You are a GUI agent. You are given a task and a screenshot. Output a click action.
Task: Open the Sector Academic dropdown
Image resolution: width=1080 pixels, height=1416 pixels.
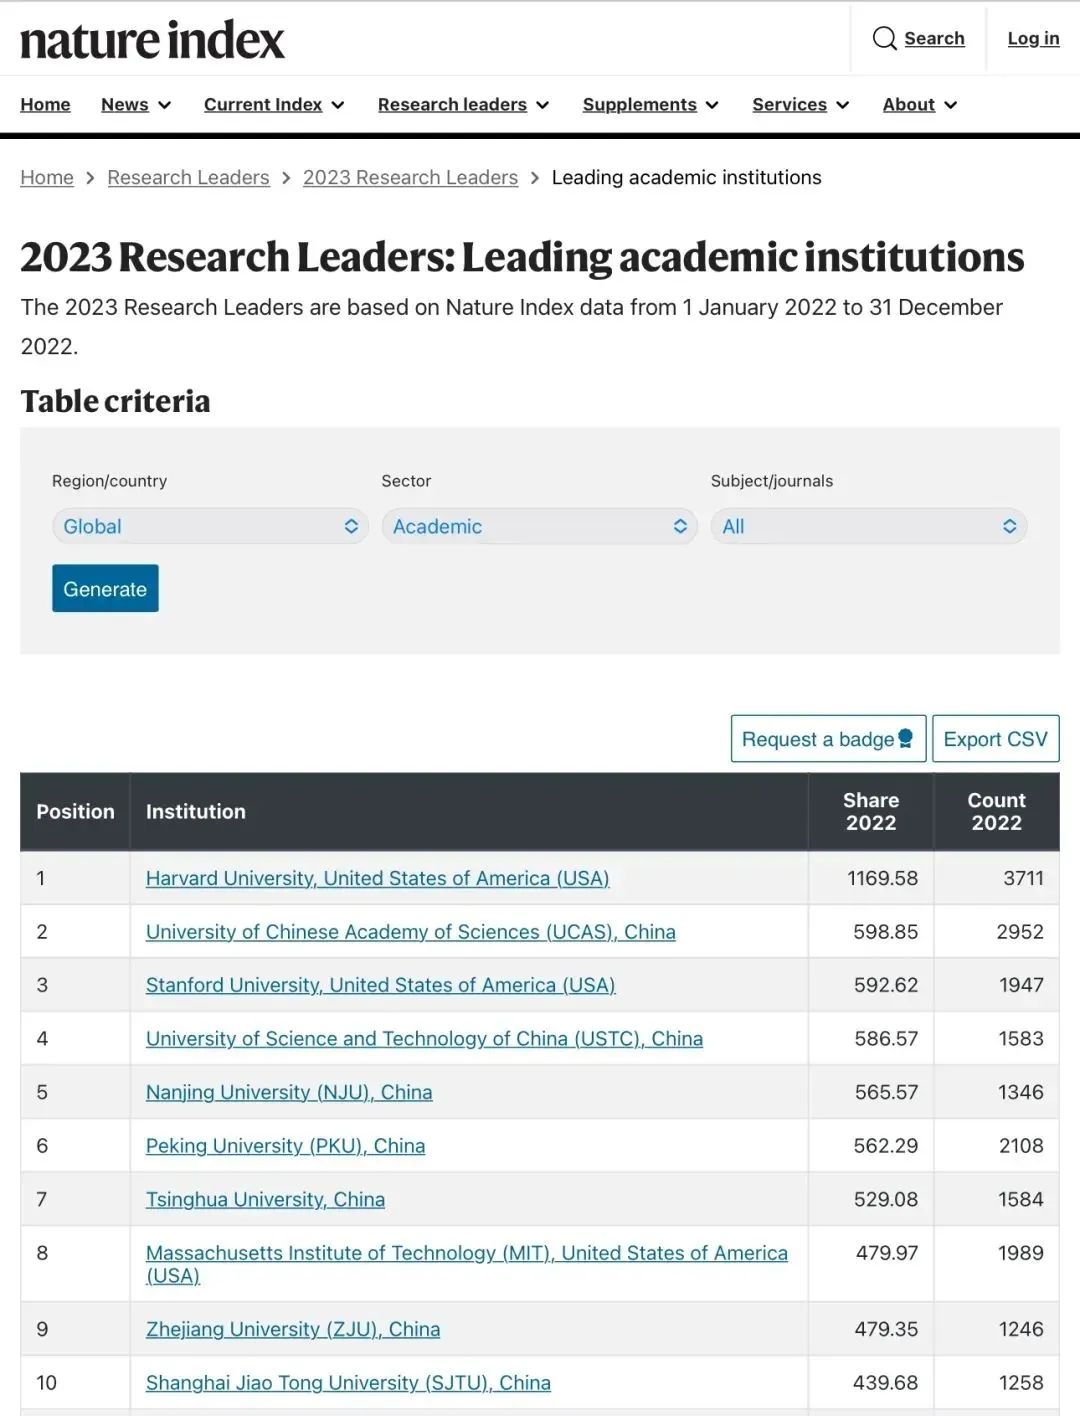539,526
